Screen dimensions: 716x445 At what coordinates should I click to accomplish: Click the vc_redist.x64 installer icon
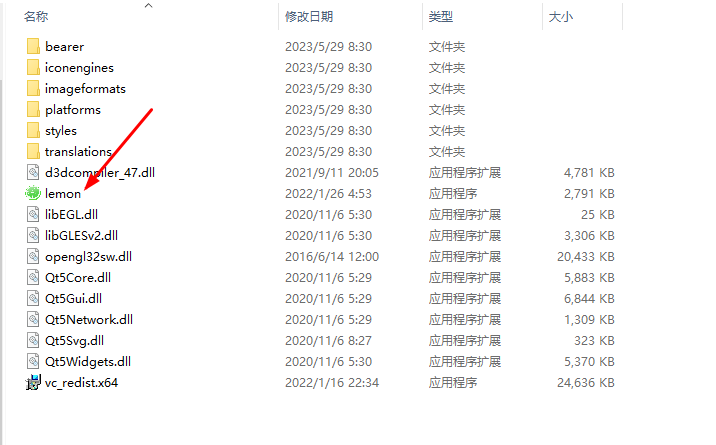click(x=33, y=382)
